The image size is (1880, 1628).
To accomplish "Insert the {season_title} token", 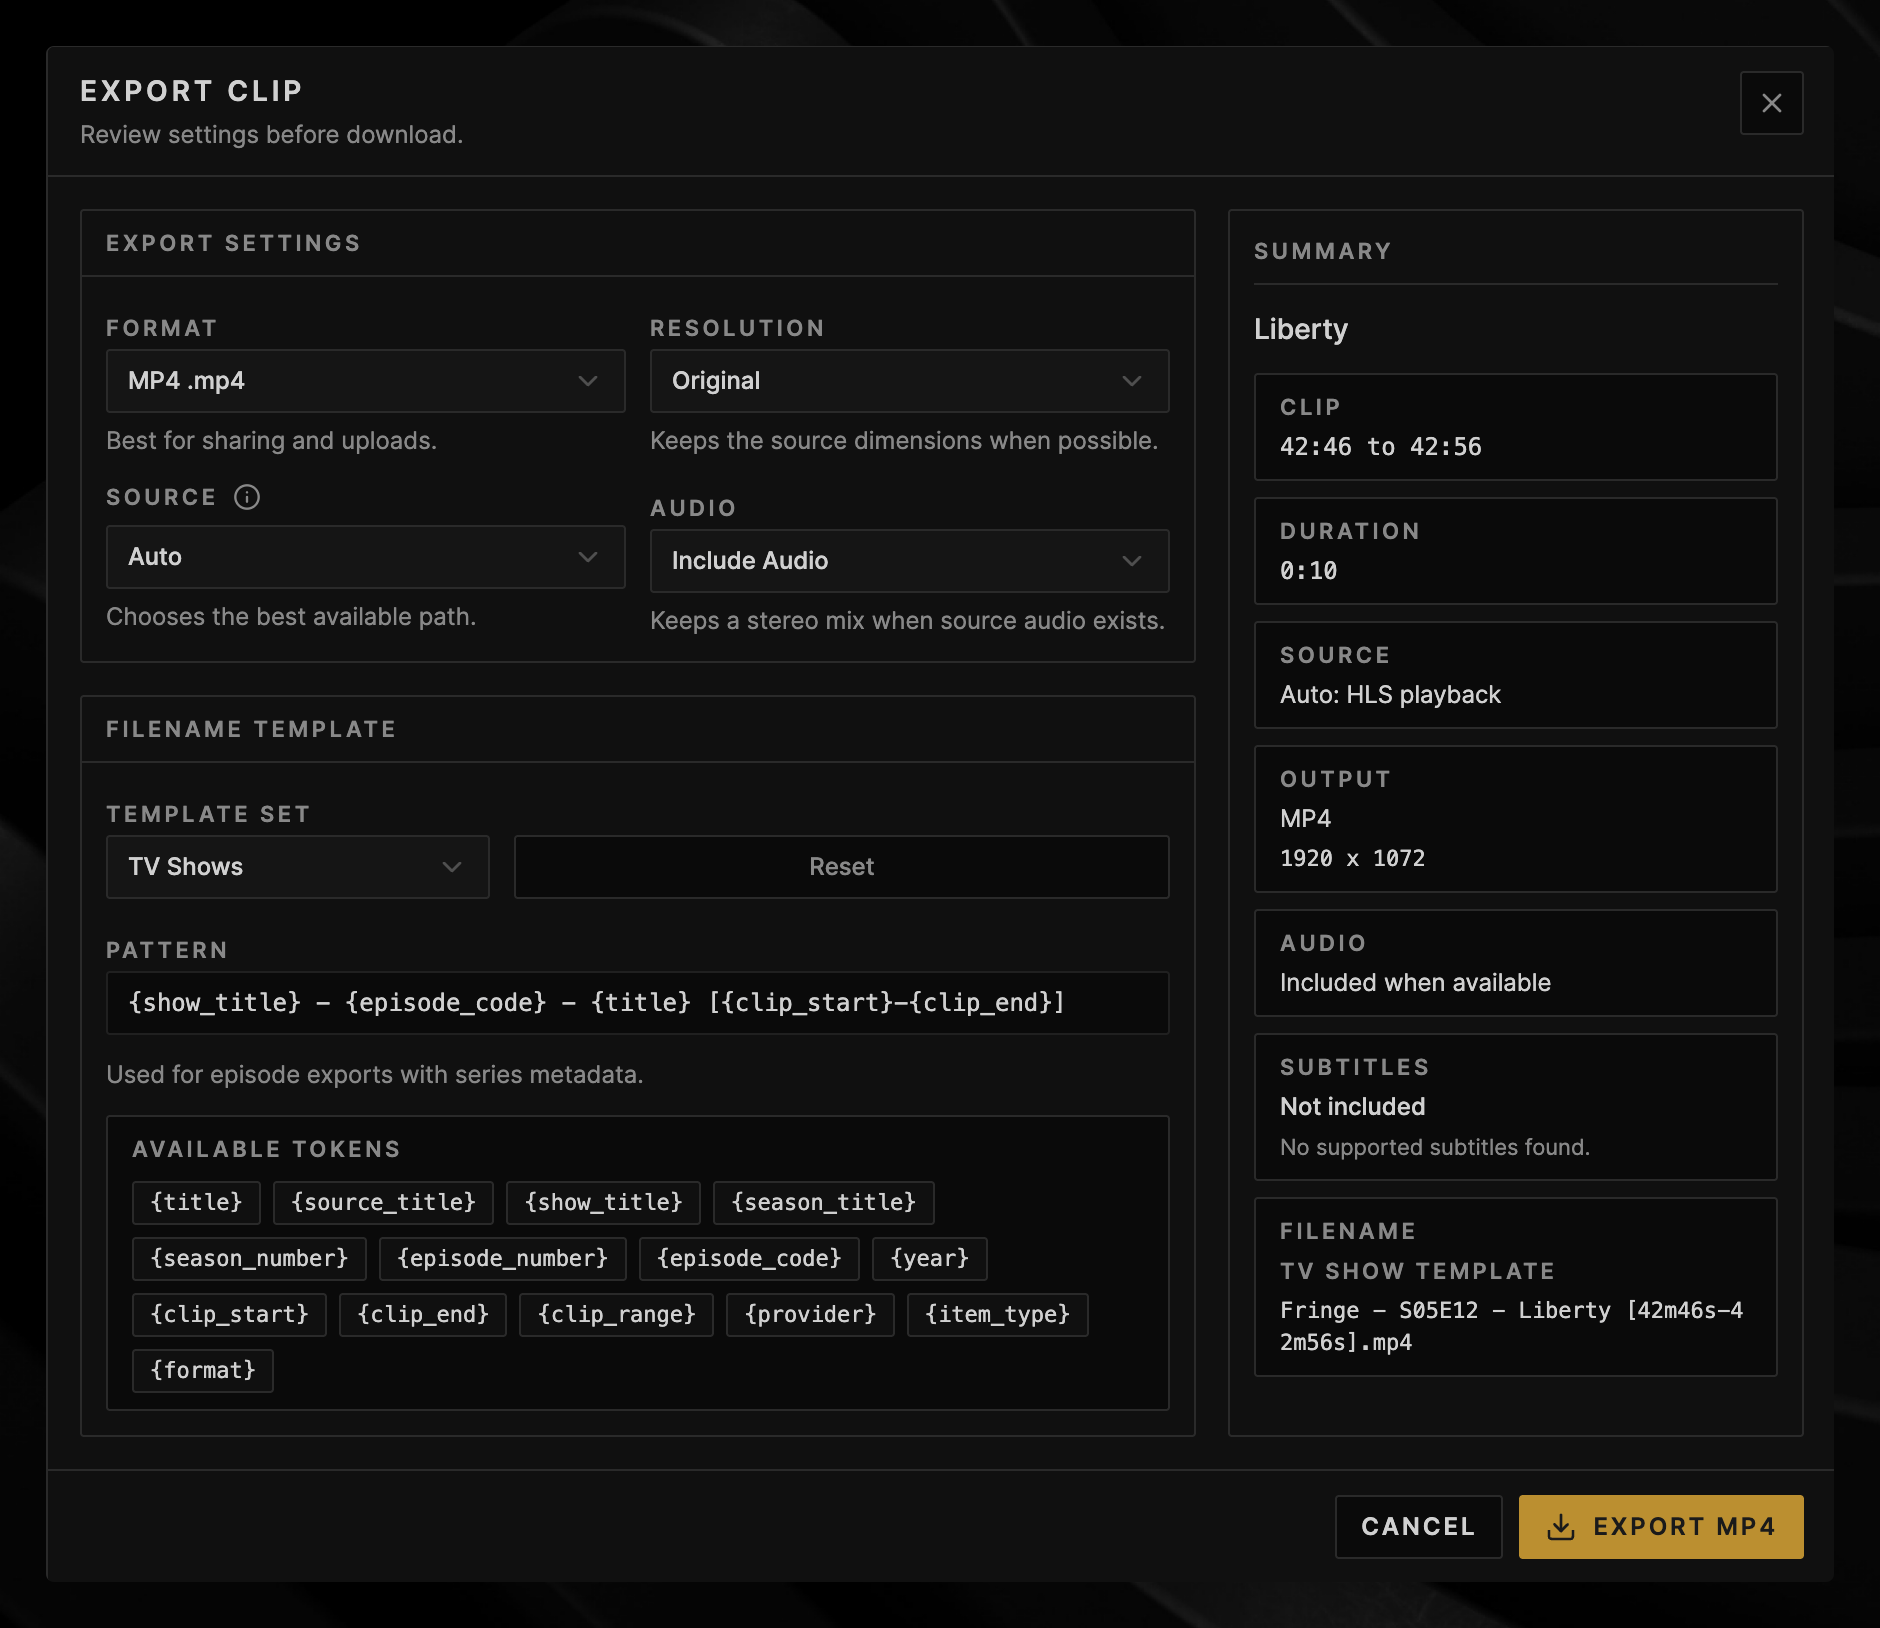I will click(823, 1202).
